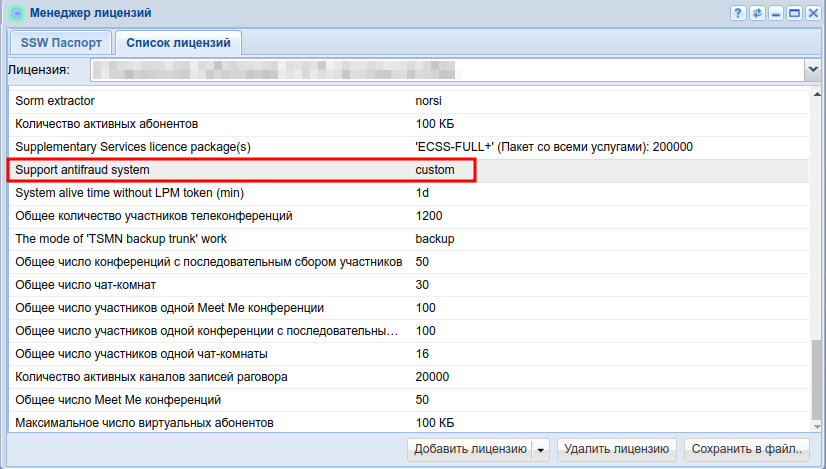This screenshot has height=469, width=826.
Task: Open help via the question mark icon
Action: click(739, 13)
